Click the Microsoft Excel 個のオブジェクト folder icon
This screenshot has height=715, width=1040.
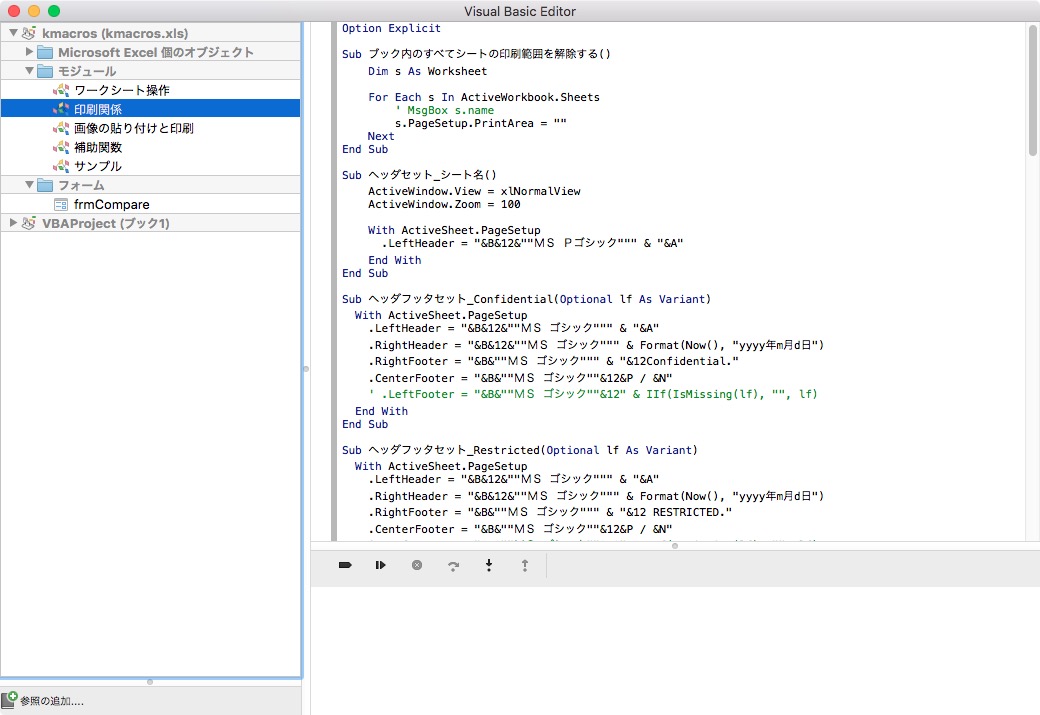coord(45,52)
